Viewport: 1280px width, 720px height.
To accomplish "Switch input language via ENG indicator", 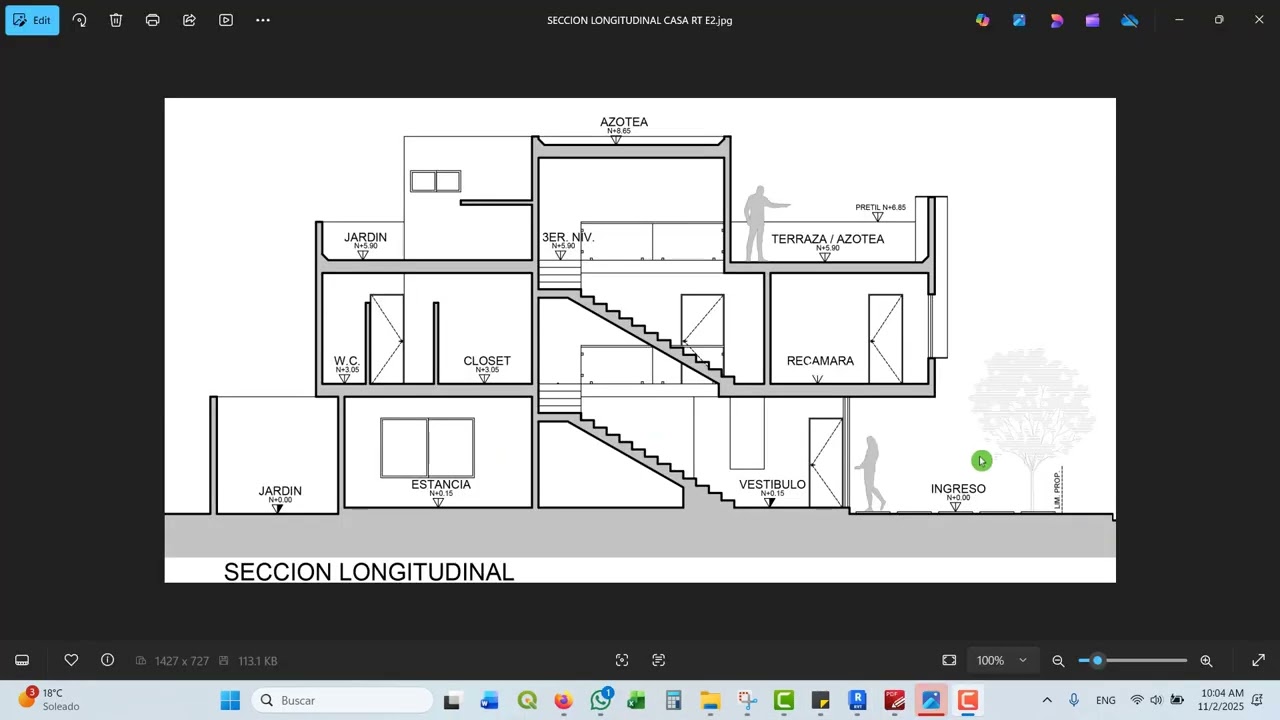I will click(x=1106, y=700).
